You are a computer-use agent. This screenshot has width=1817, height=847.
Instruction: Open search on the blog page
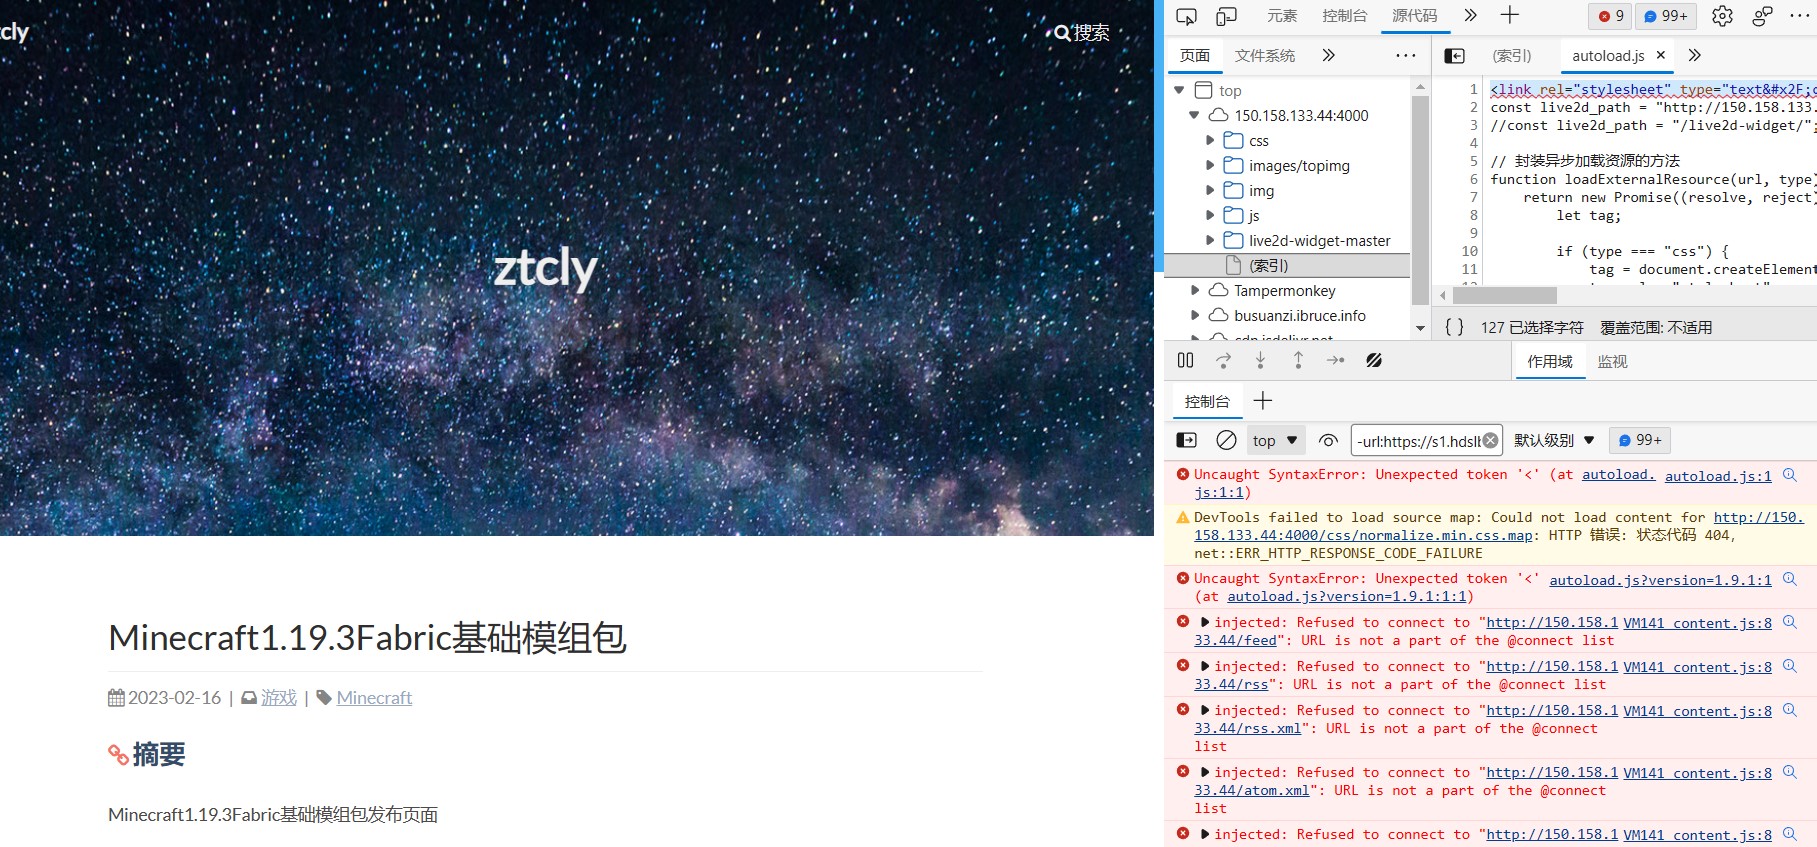coord(1082,33)
